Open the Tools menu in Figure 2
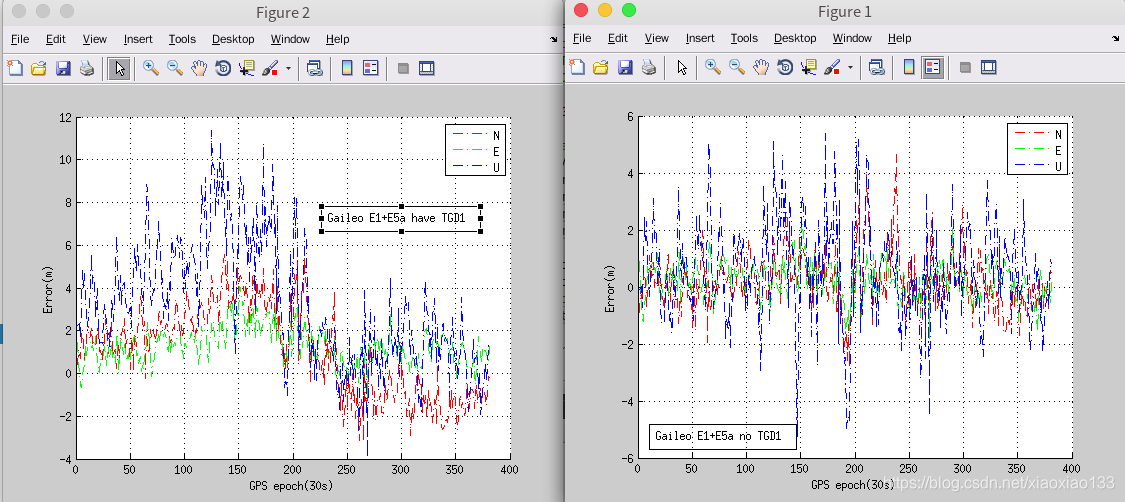The height and width of the screenshot is (502, 1125). (182, 39)
